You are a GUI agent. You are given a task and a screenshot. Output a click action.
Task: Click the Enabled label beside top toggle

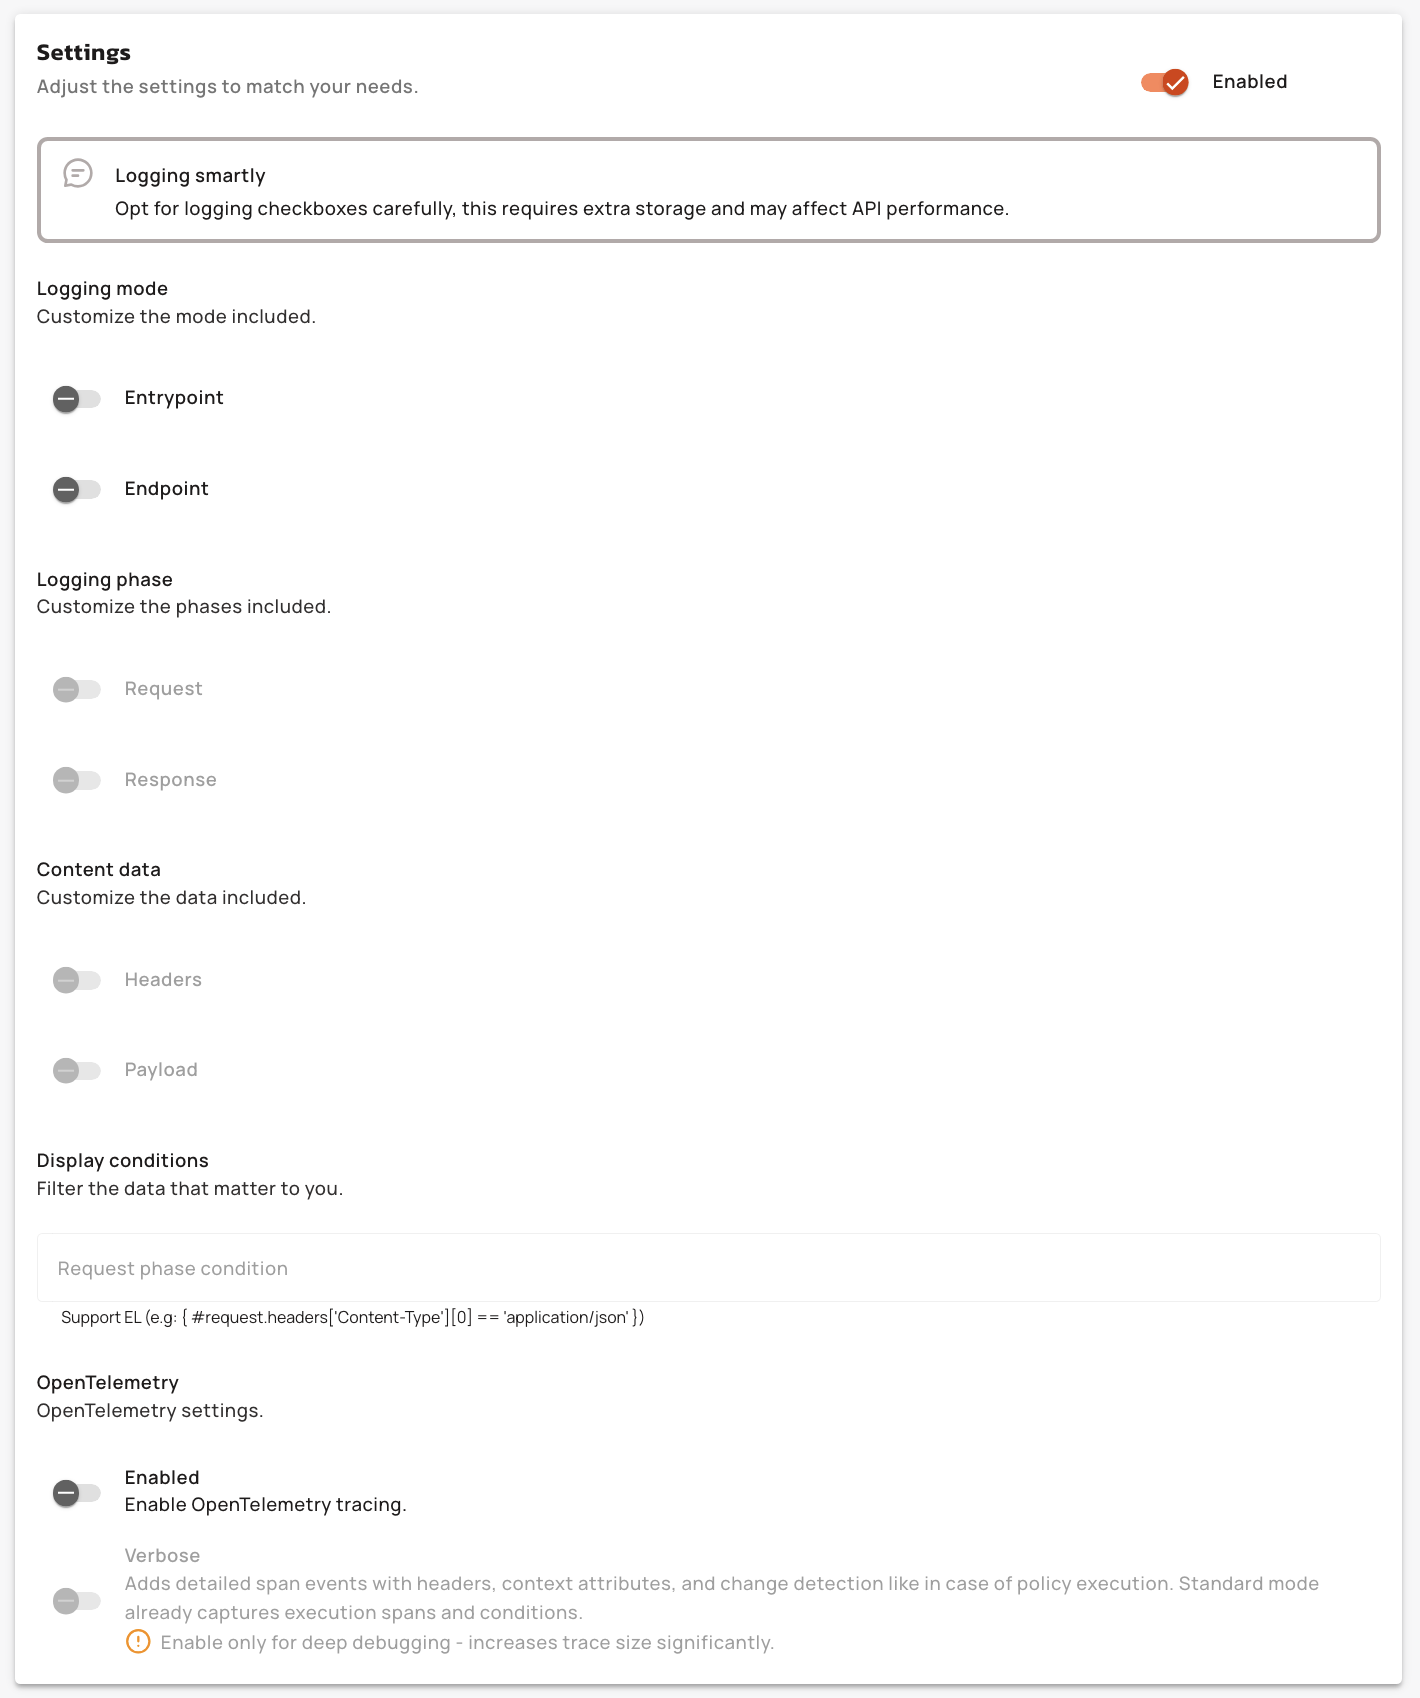(x=1249, y=82)
